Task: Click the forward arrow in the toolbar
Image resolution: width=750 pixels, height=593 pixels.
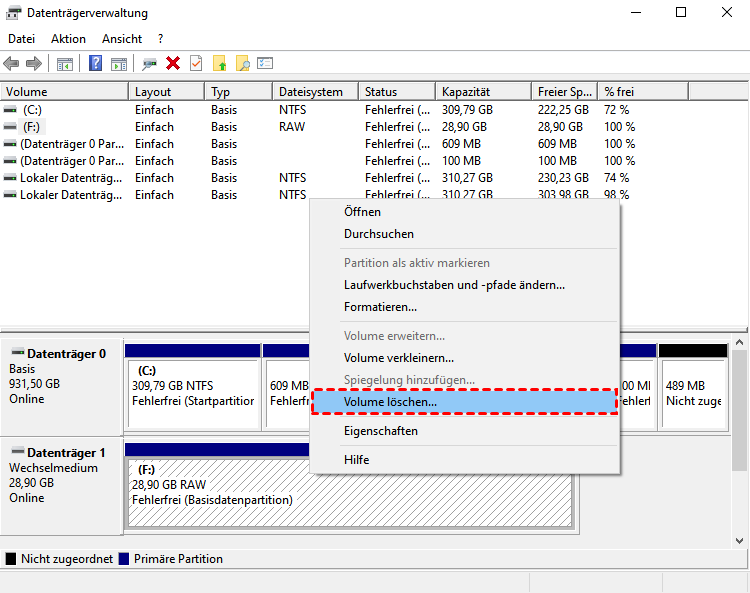Action: 34,63
